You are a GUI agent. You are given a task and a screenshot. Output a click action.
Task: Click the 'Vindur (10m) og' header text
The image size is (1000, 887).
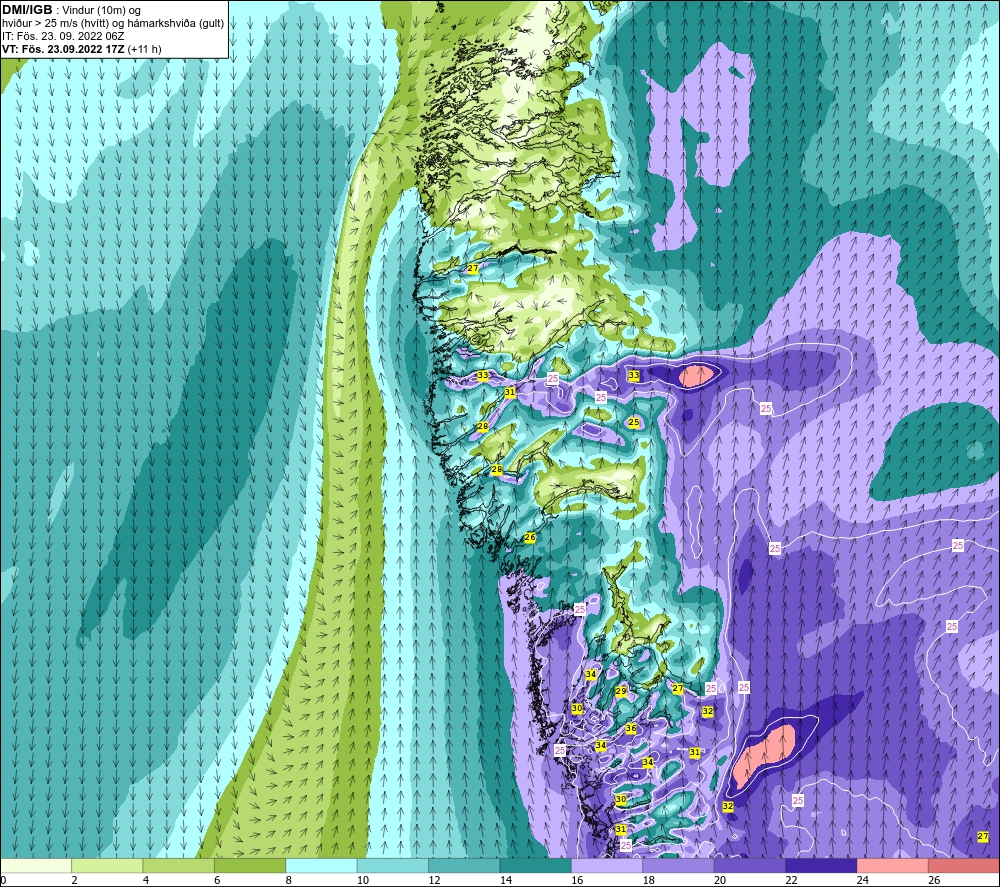[x=101, y=11]
